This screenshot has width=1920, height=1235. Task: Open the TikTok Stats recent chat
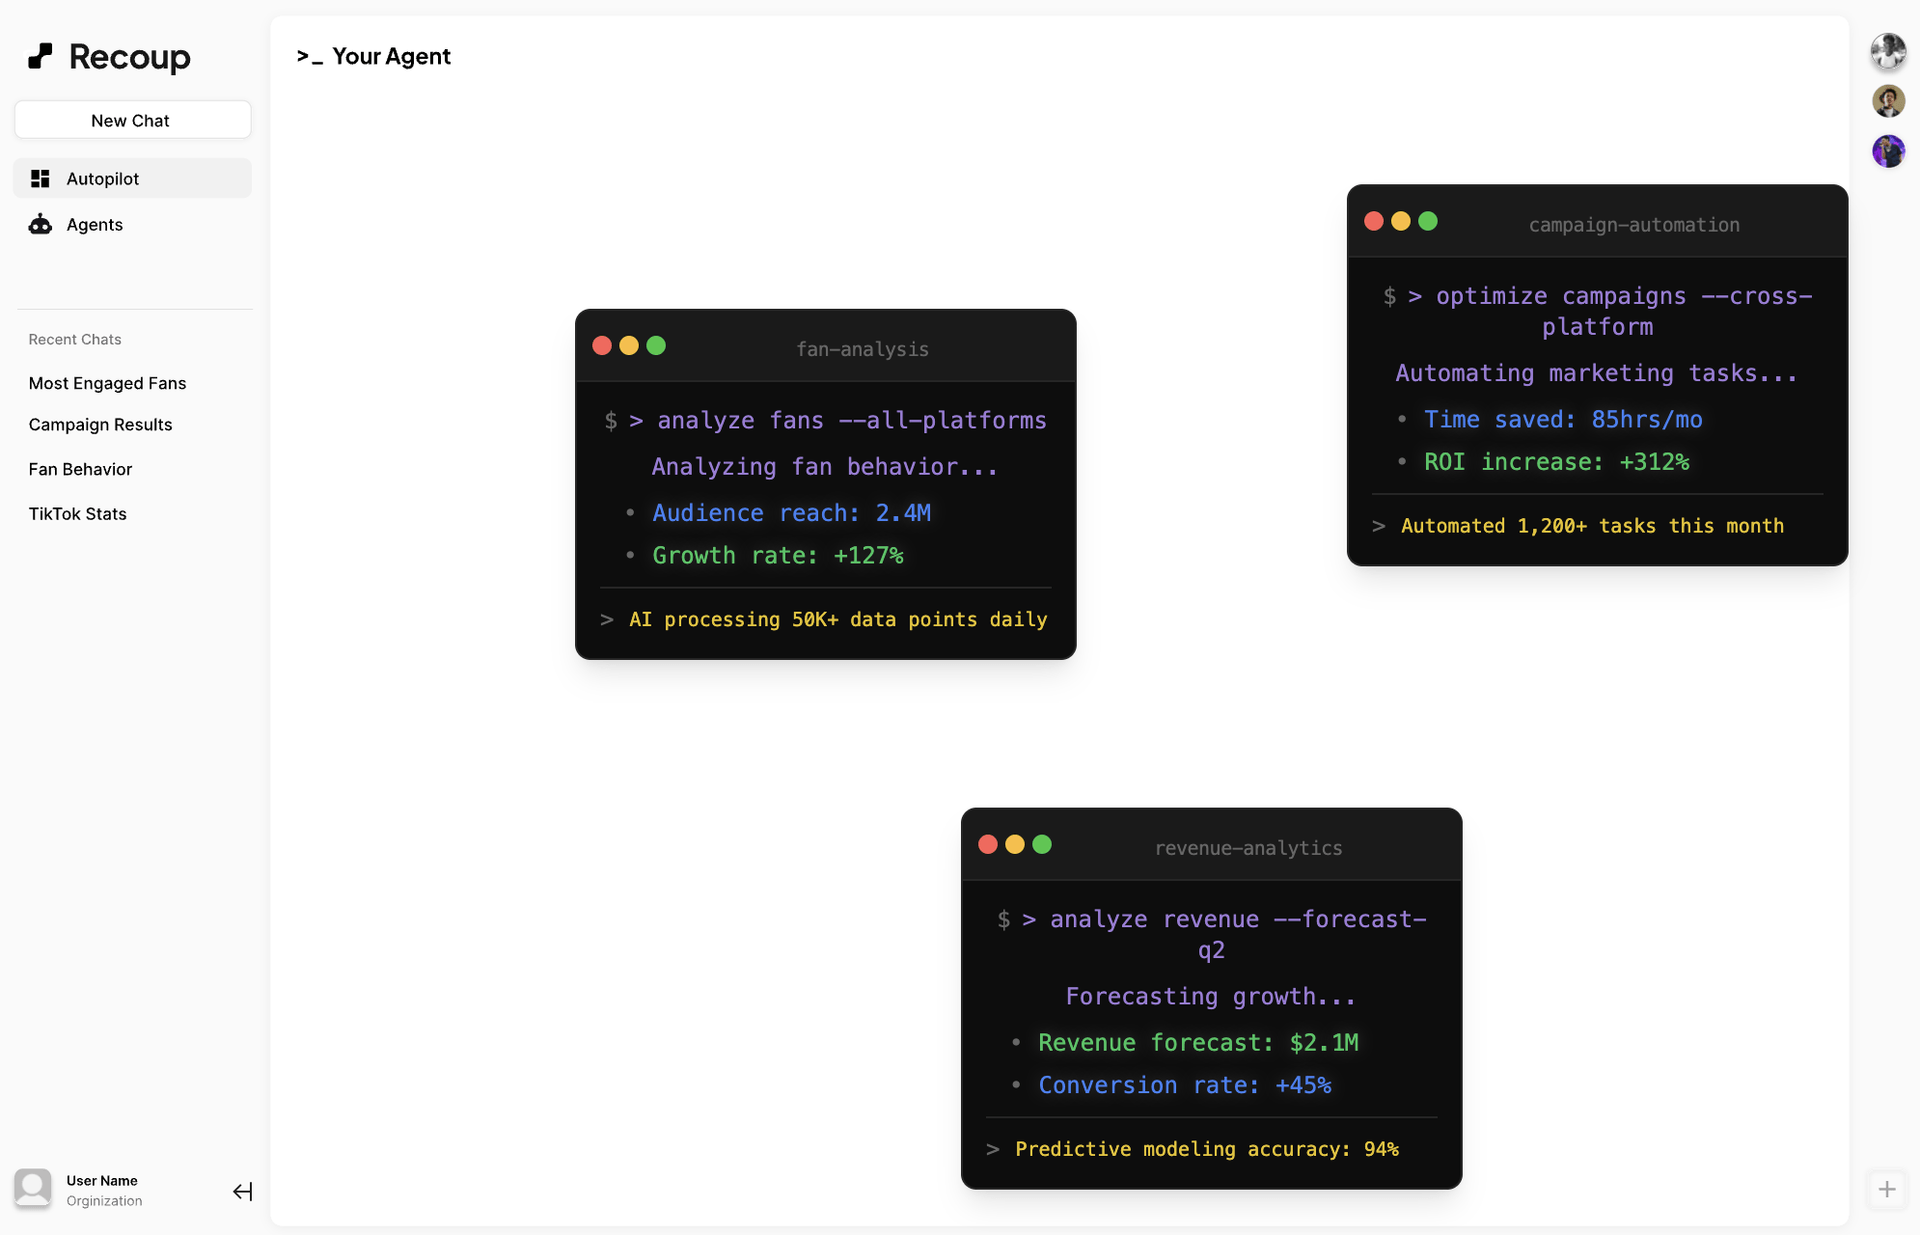pyautogui.click(x=77, y=513)
